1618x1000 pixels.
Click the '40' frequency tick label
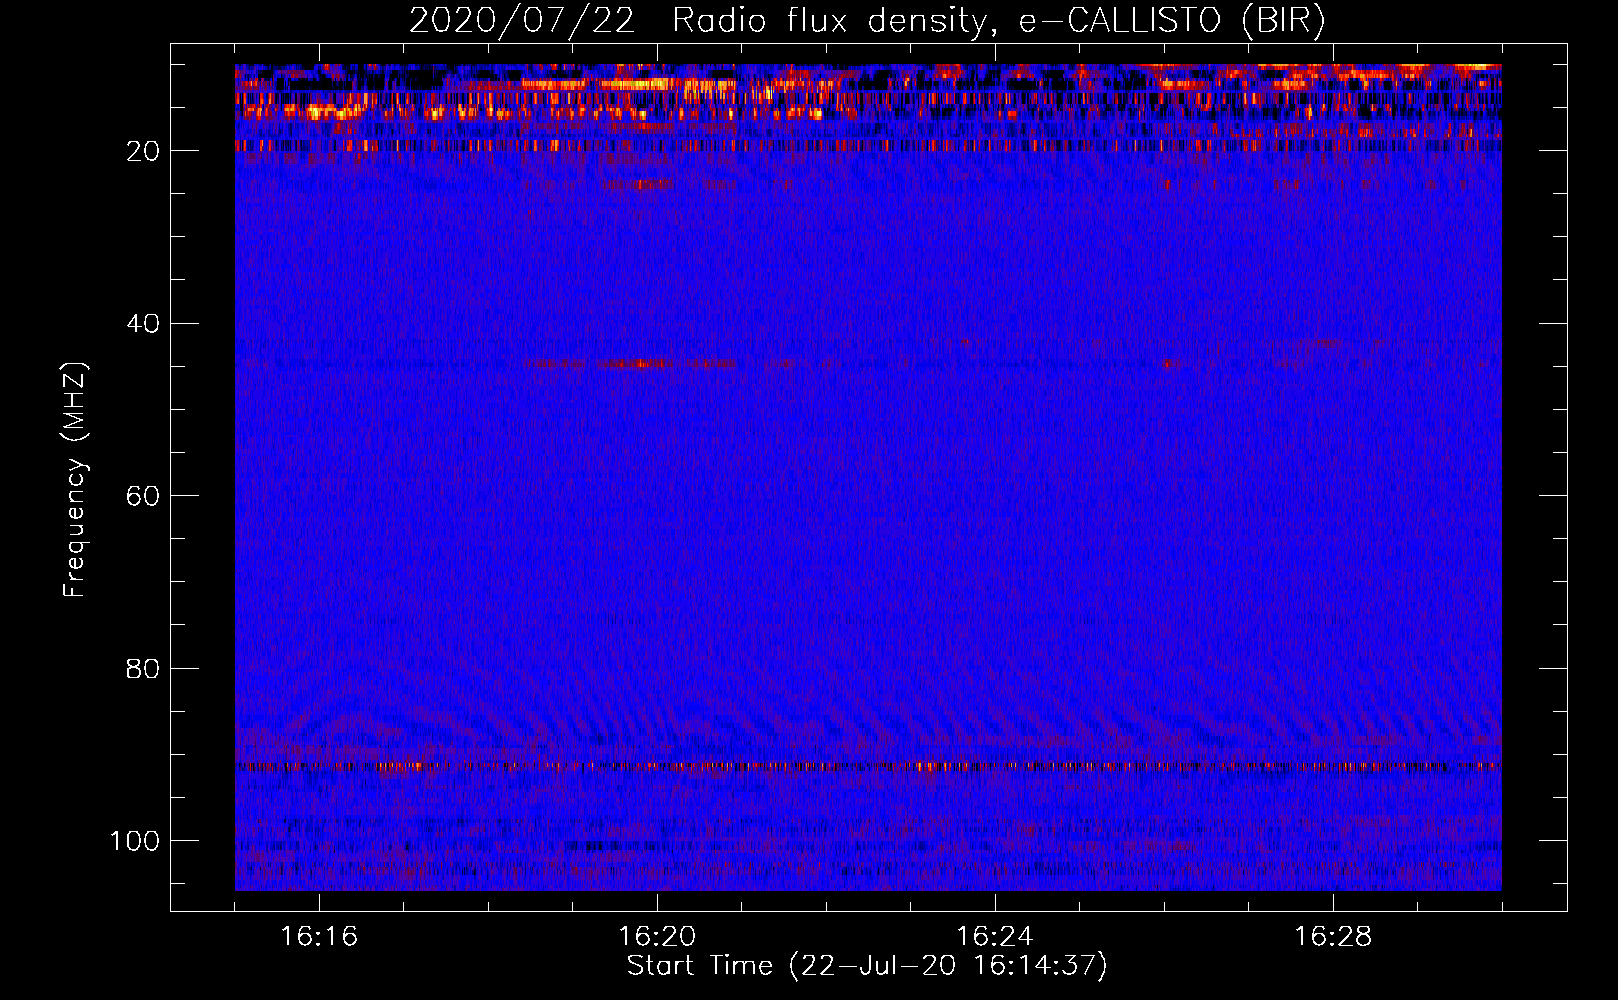[x=143, y=324]
